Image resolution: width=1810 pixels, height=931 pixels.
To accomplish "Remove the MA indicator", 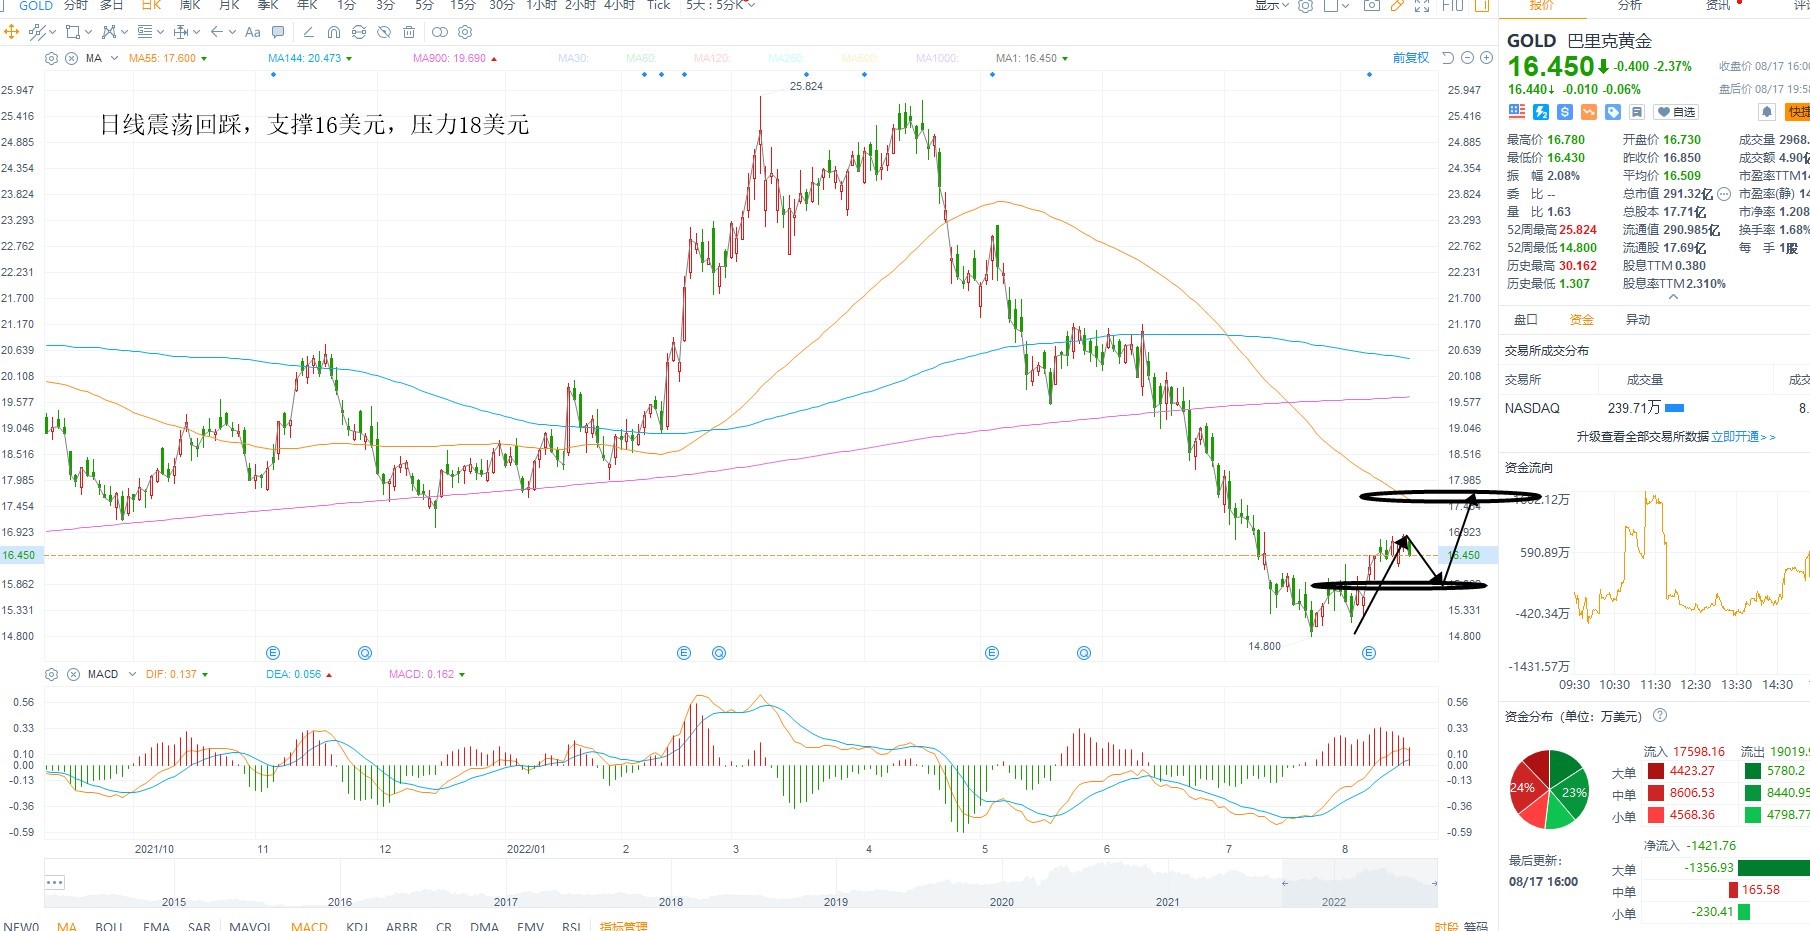I will [72, 58].
